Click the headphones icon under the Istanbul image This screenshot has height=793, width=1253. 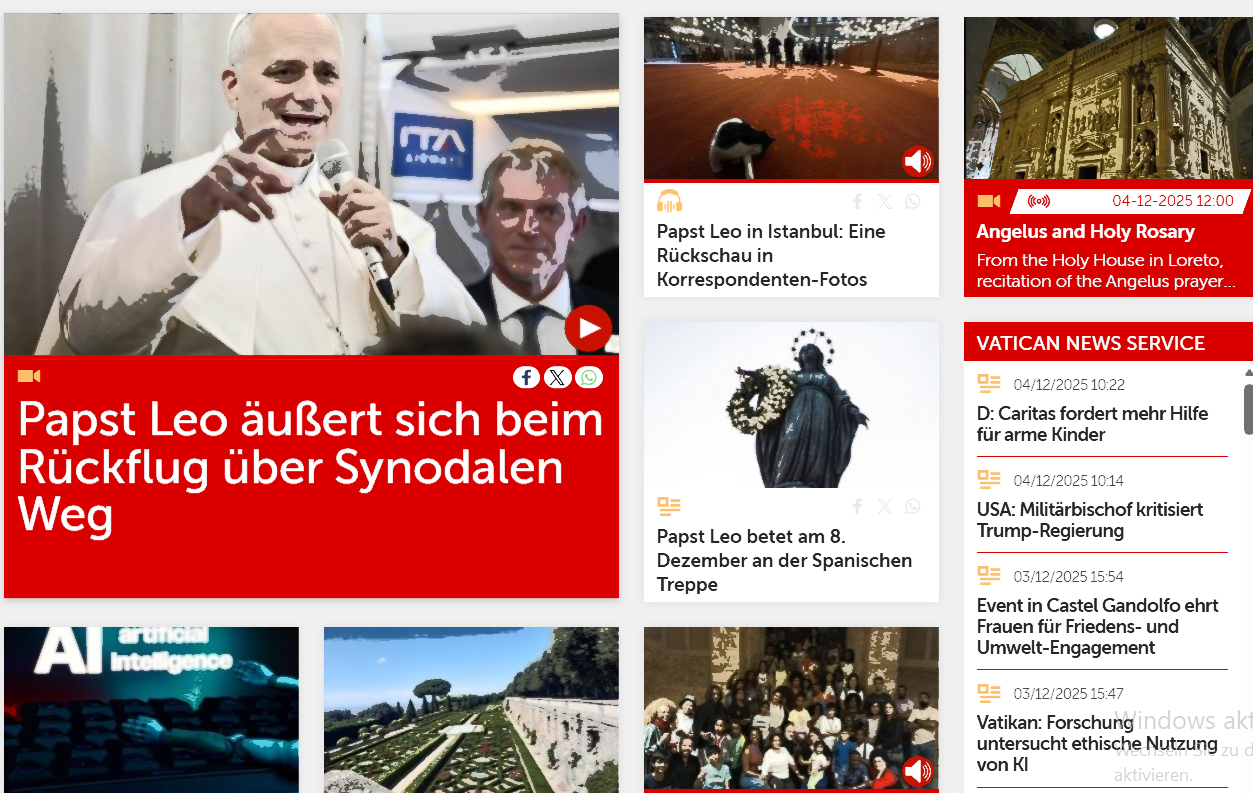coord(669,201)
